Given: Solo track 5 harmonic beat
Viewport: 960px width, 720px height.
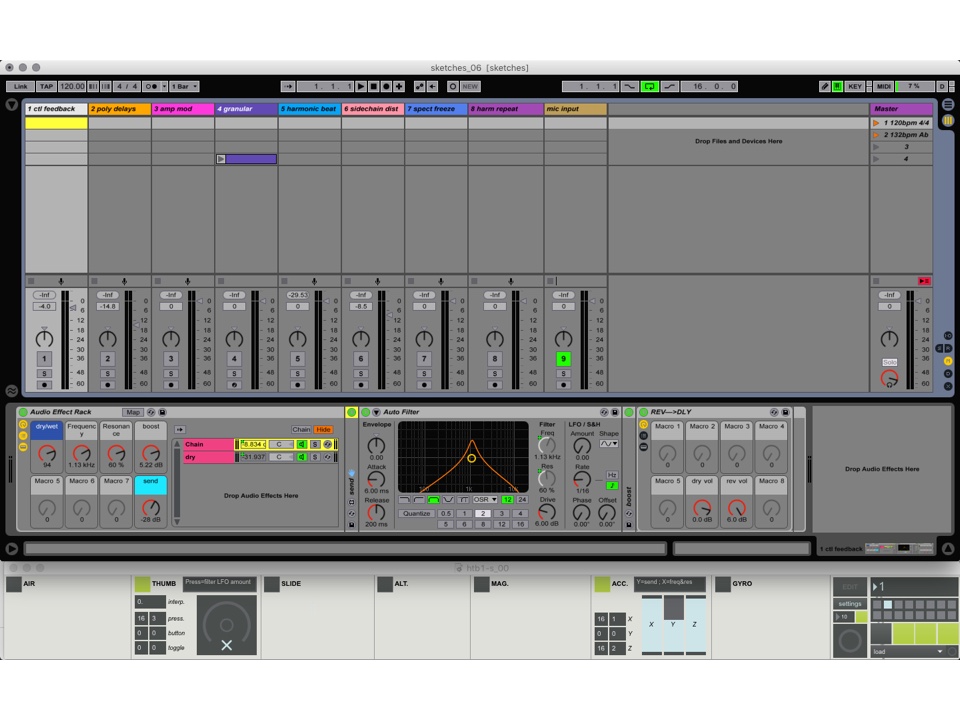Looking at the screenshot, I should (x=298, y=373).
